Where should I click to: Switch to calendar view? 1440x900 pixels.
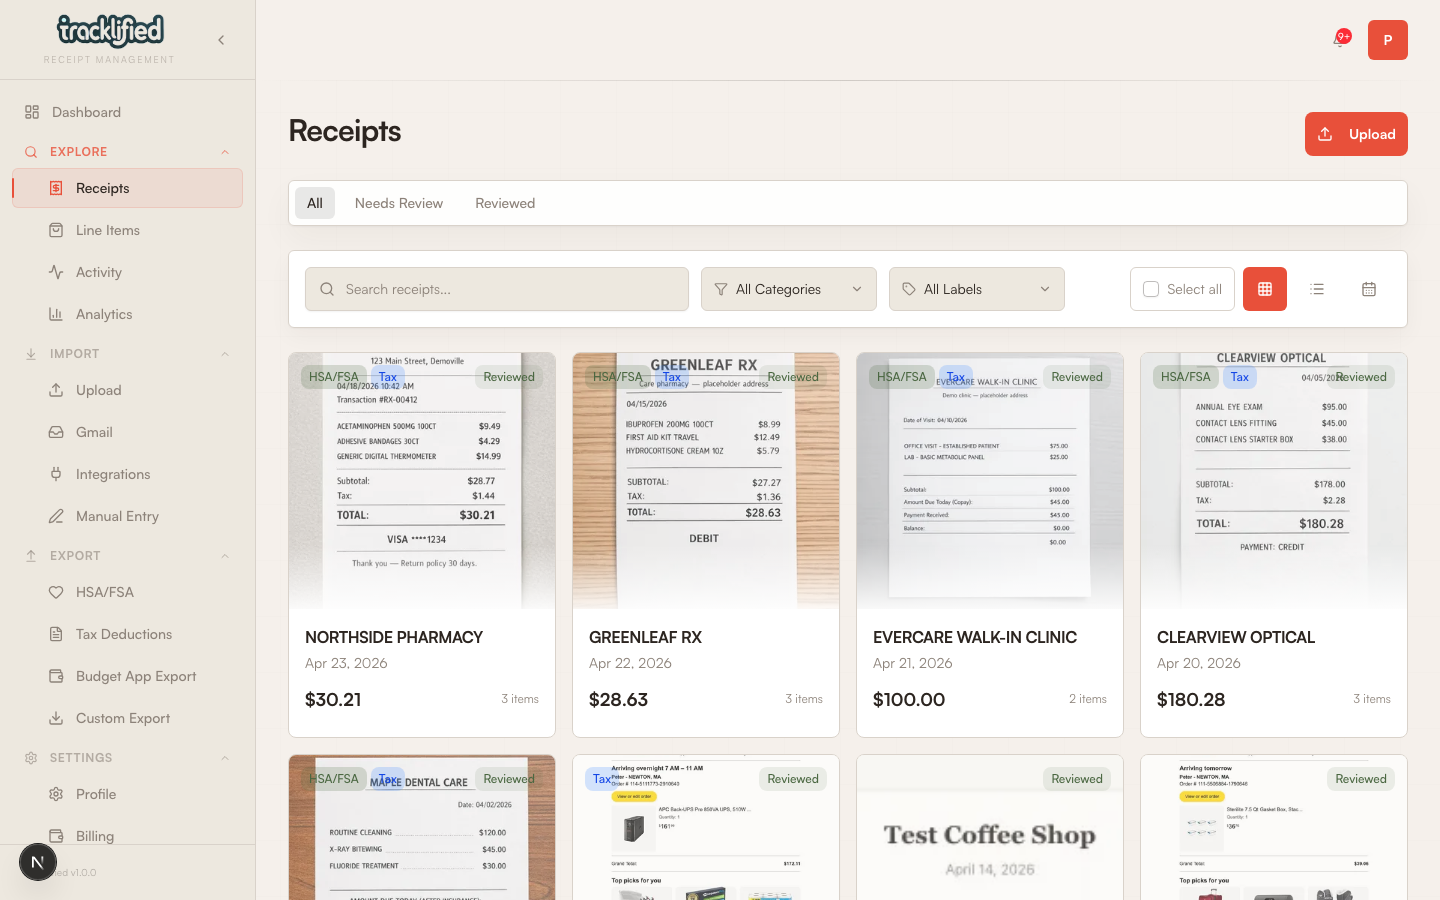coord(1369,289)
